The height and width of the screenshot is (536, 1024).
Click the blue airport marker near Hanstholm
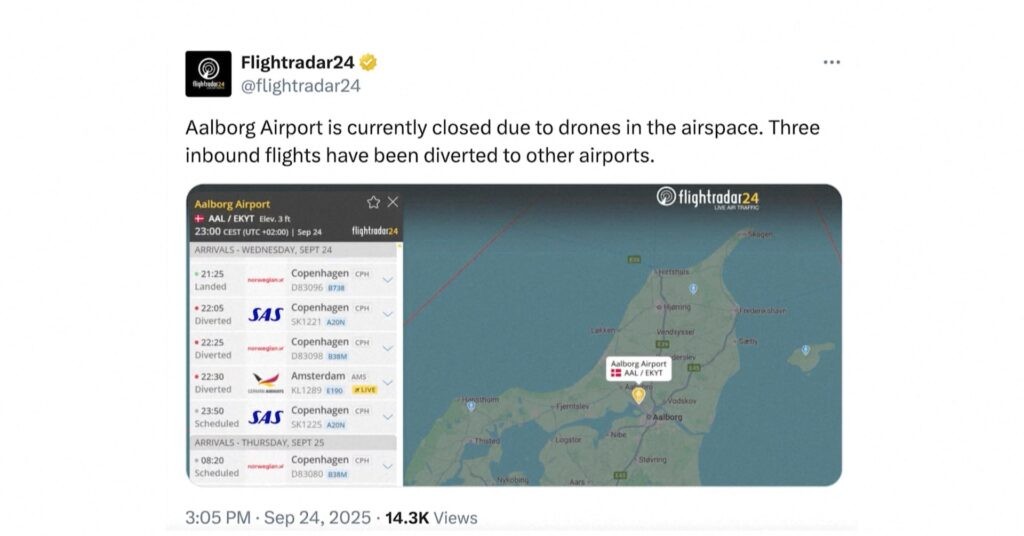[x=470, y=406]
